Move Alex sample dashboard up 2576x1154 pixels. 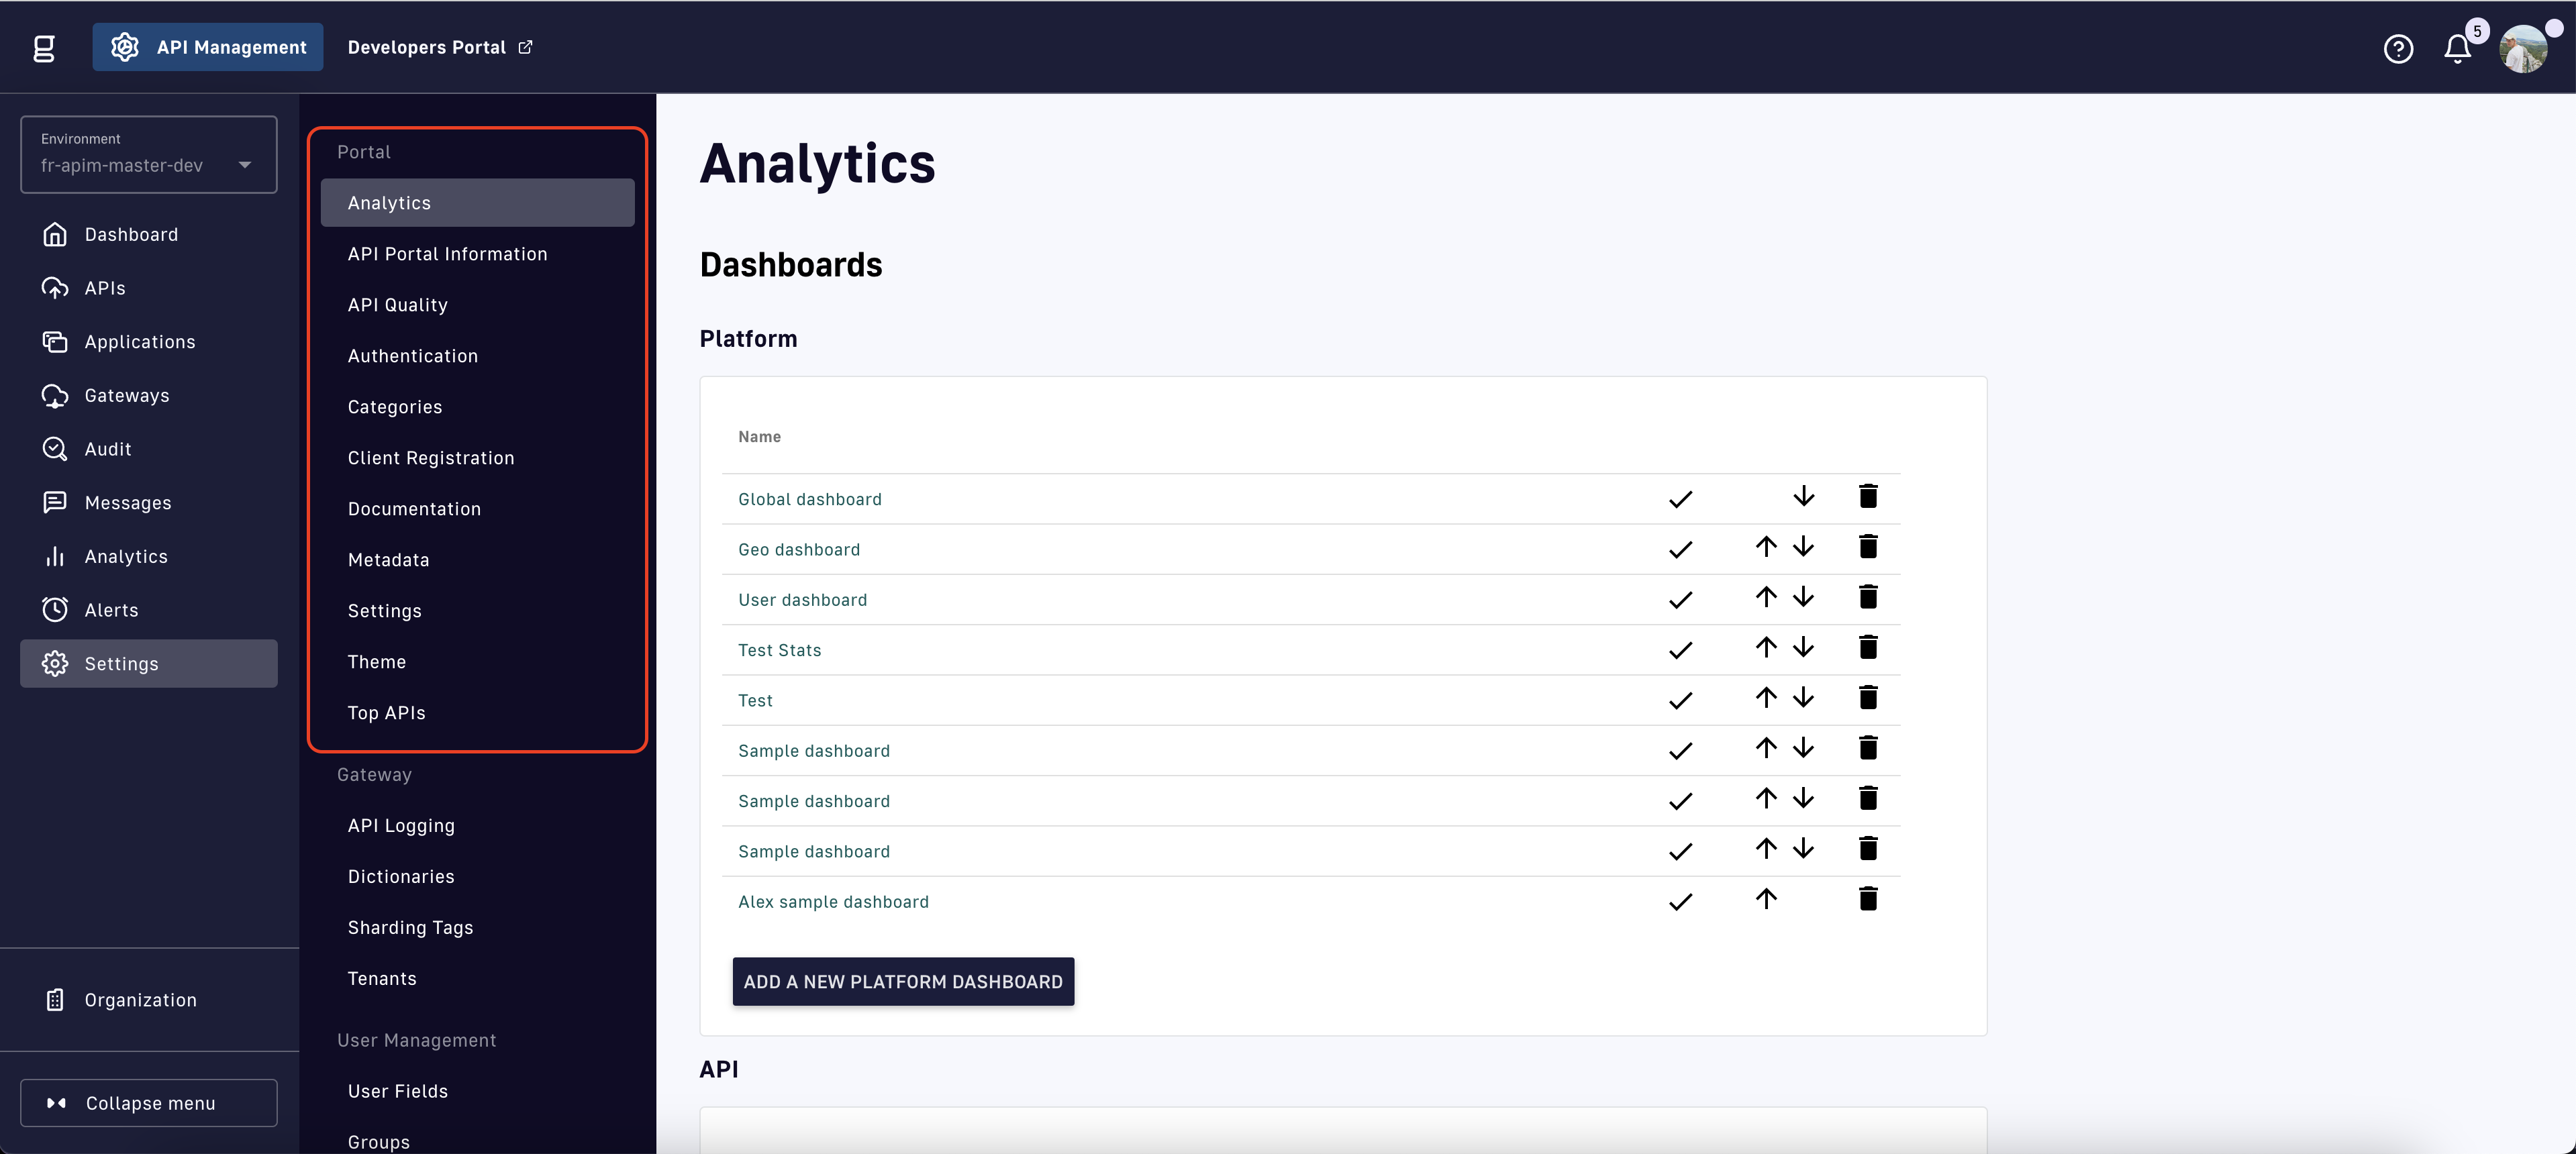tap(1766, 899)
